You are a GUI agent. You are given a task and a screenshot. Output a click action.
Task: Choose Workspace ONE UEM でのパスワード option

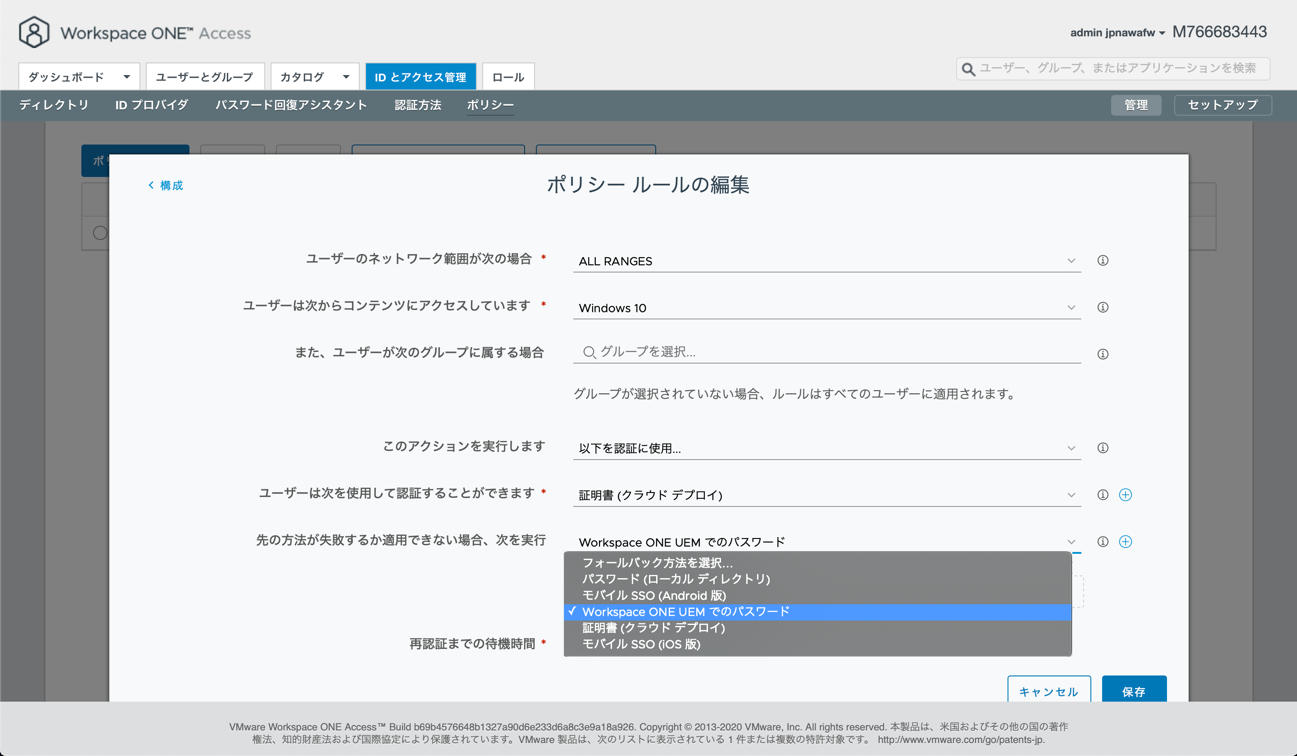coord(818,611)
